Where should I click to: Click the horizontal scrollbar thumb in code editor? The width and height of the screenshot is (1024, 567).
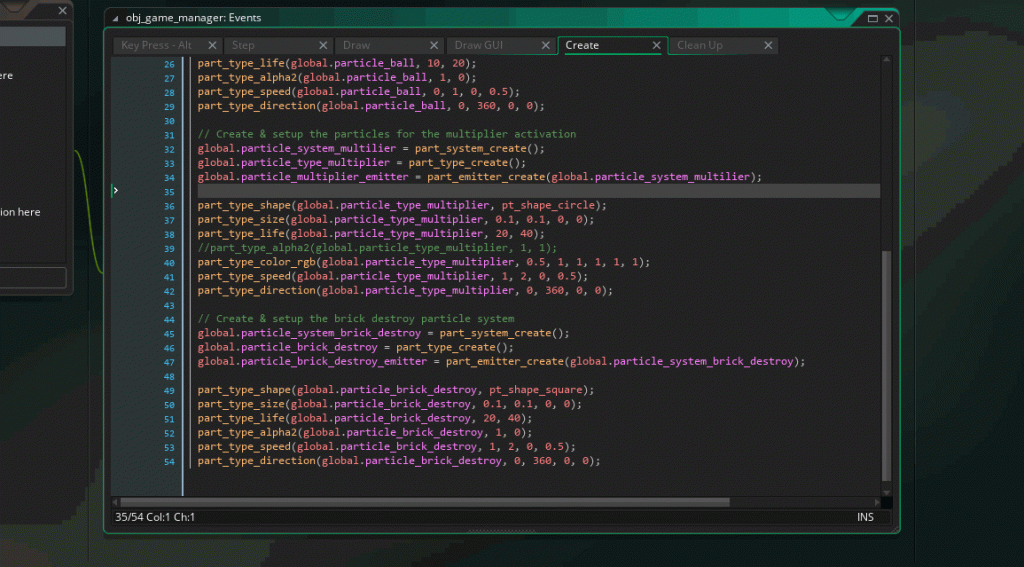[x=424, y=502]
